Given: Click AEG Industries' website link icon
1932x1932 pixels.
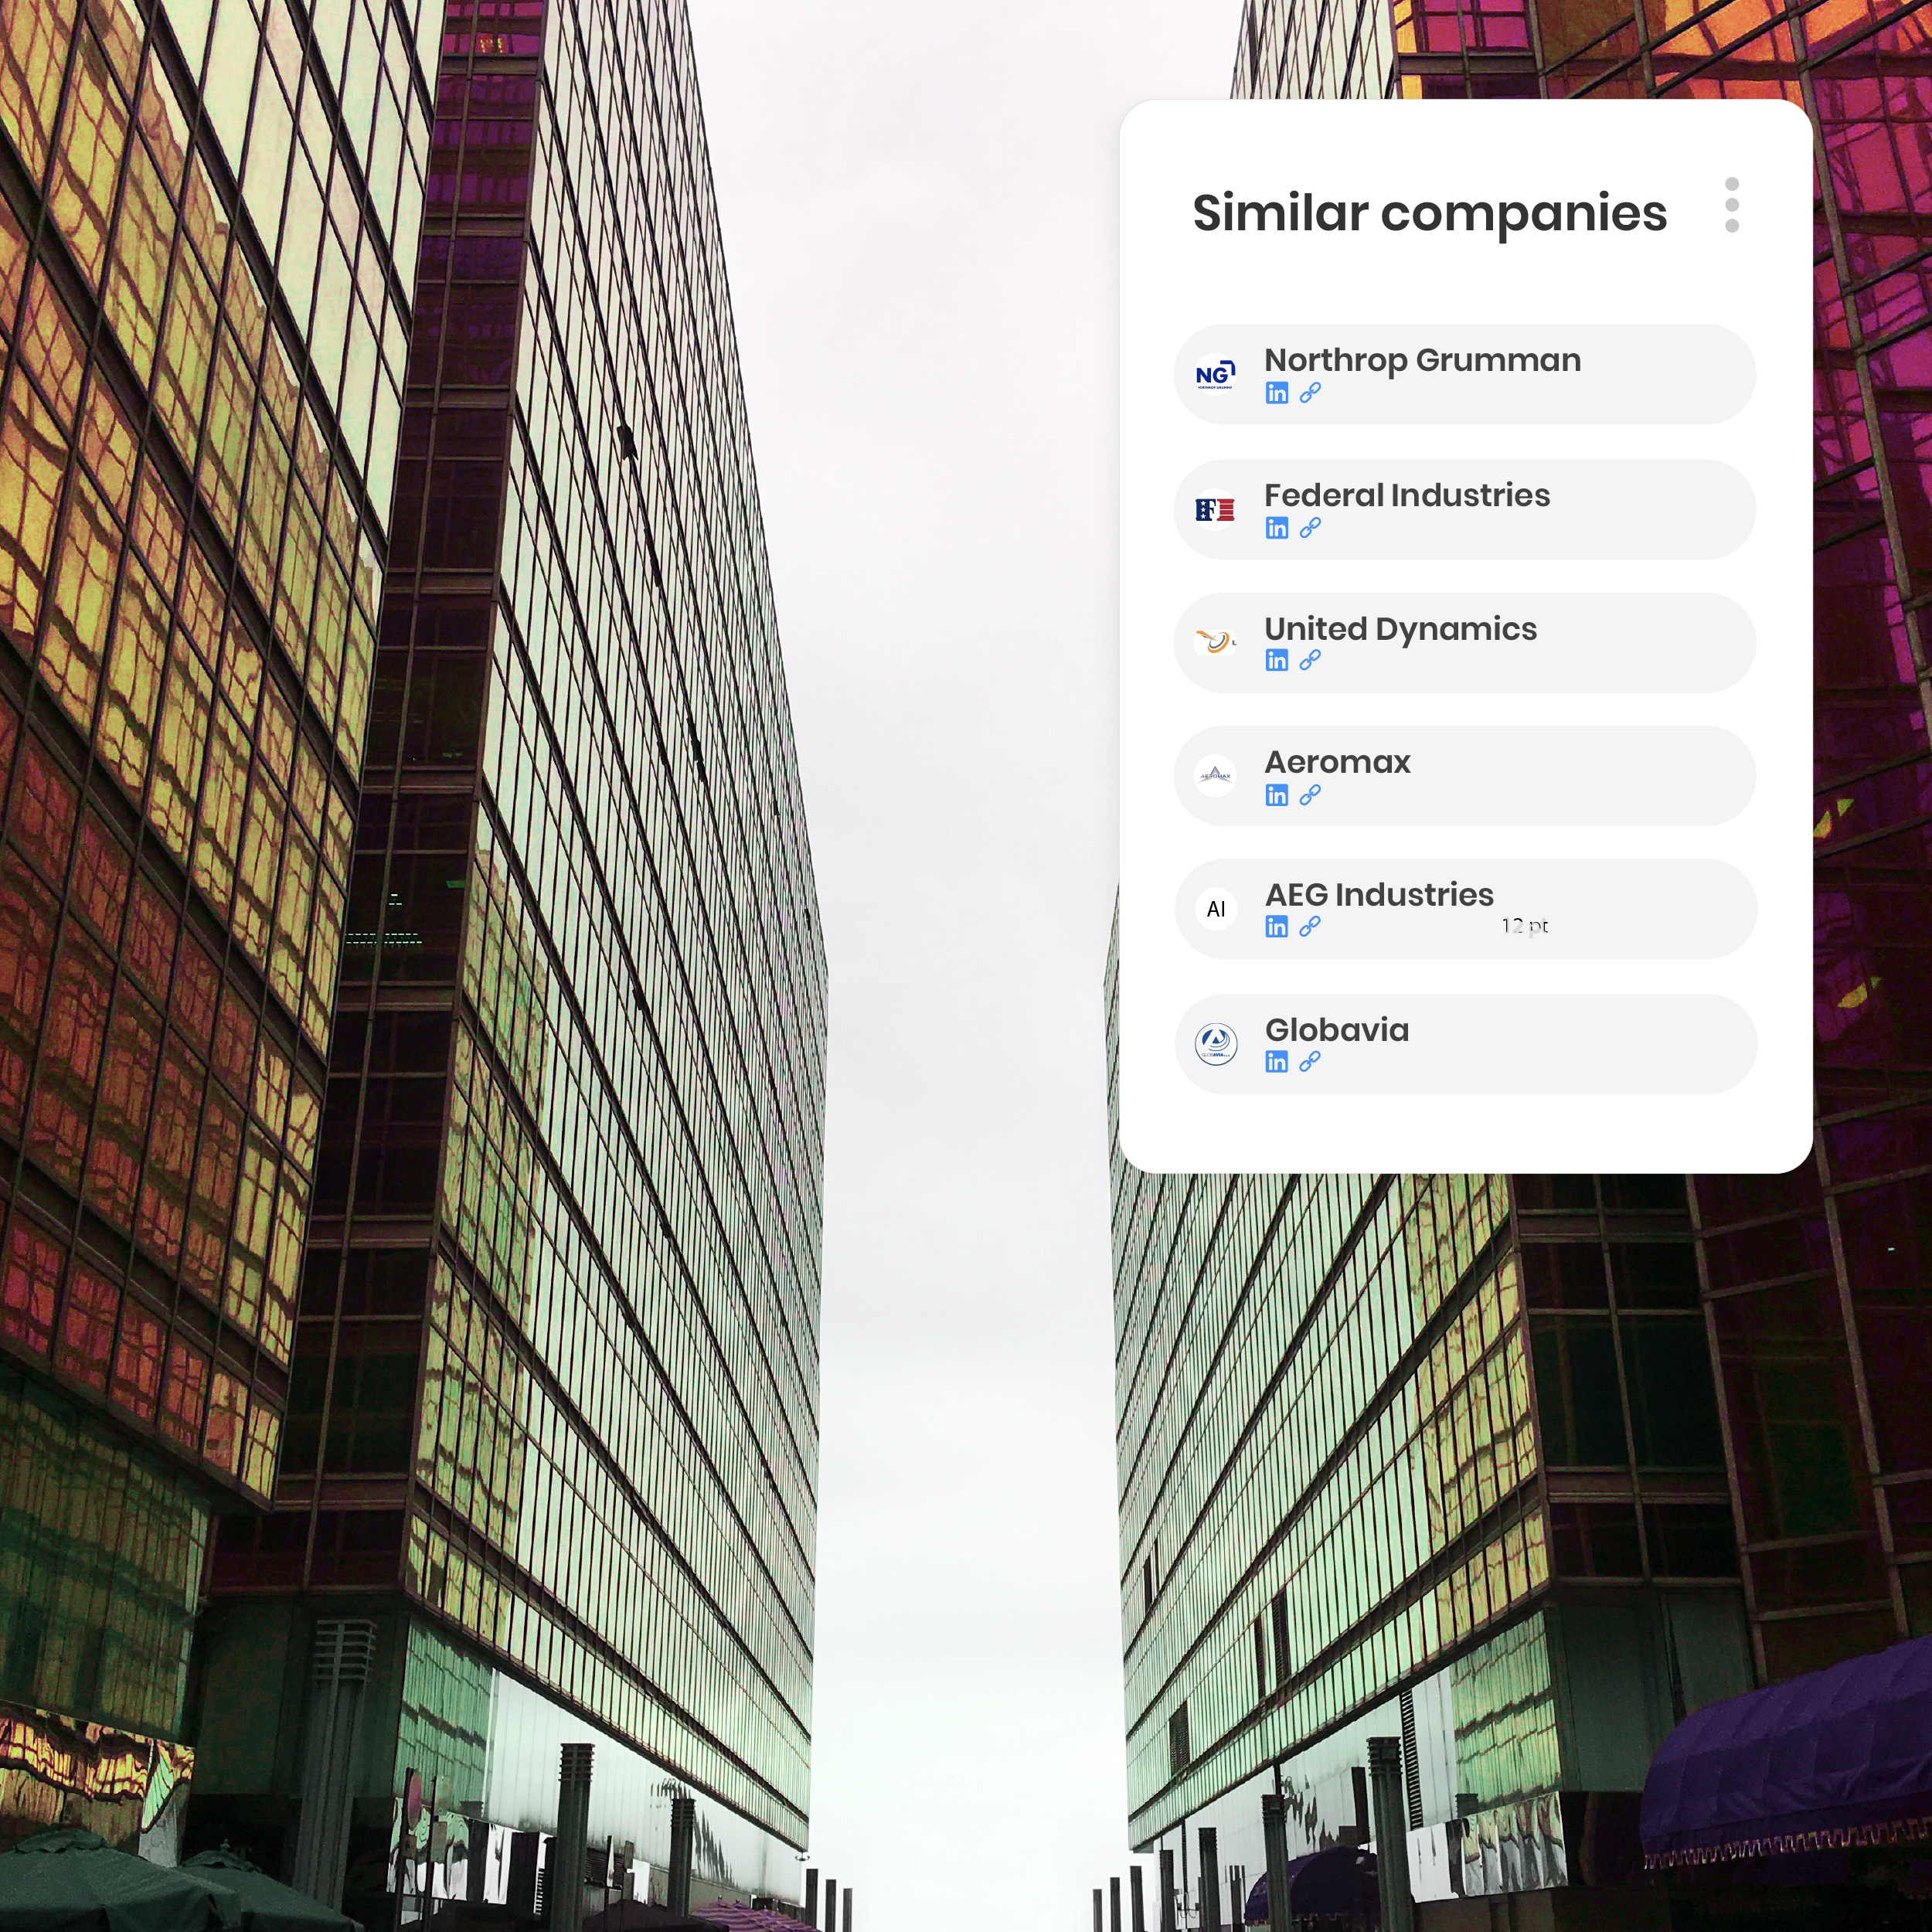Looking at the screenshot, I should click(x=1310, y=927).
